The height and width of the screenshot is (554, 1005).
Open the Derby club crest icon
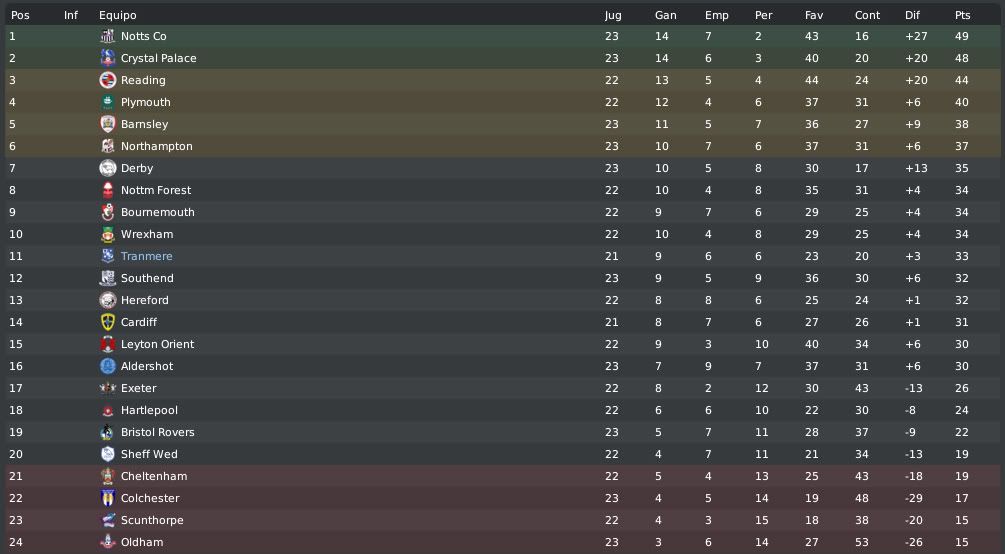coord(108,168)
